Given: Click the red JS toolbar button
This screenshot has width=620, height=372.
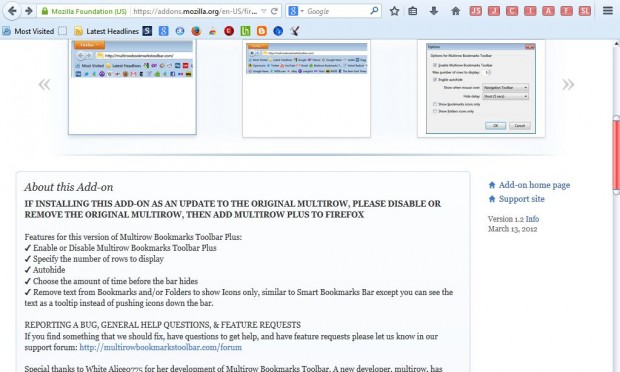Looking at the screenshot, I should (476, 11).
